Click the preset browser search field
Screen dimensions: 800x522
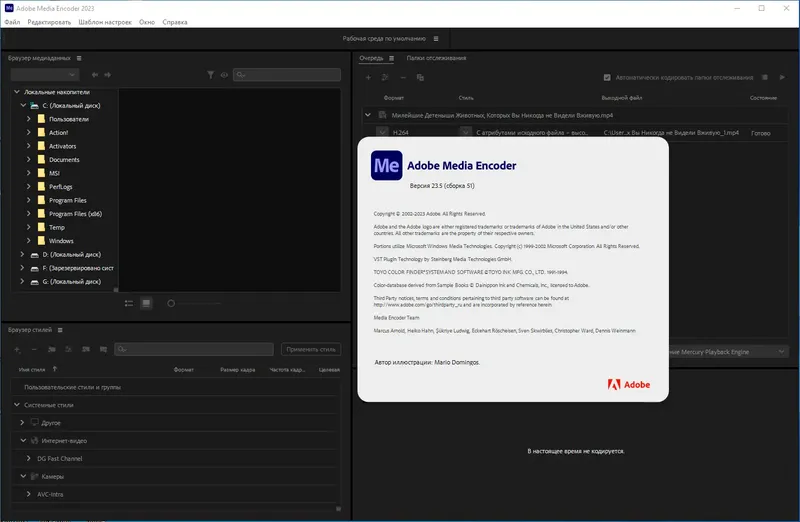click(x=194, y=350)
